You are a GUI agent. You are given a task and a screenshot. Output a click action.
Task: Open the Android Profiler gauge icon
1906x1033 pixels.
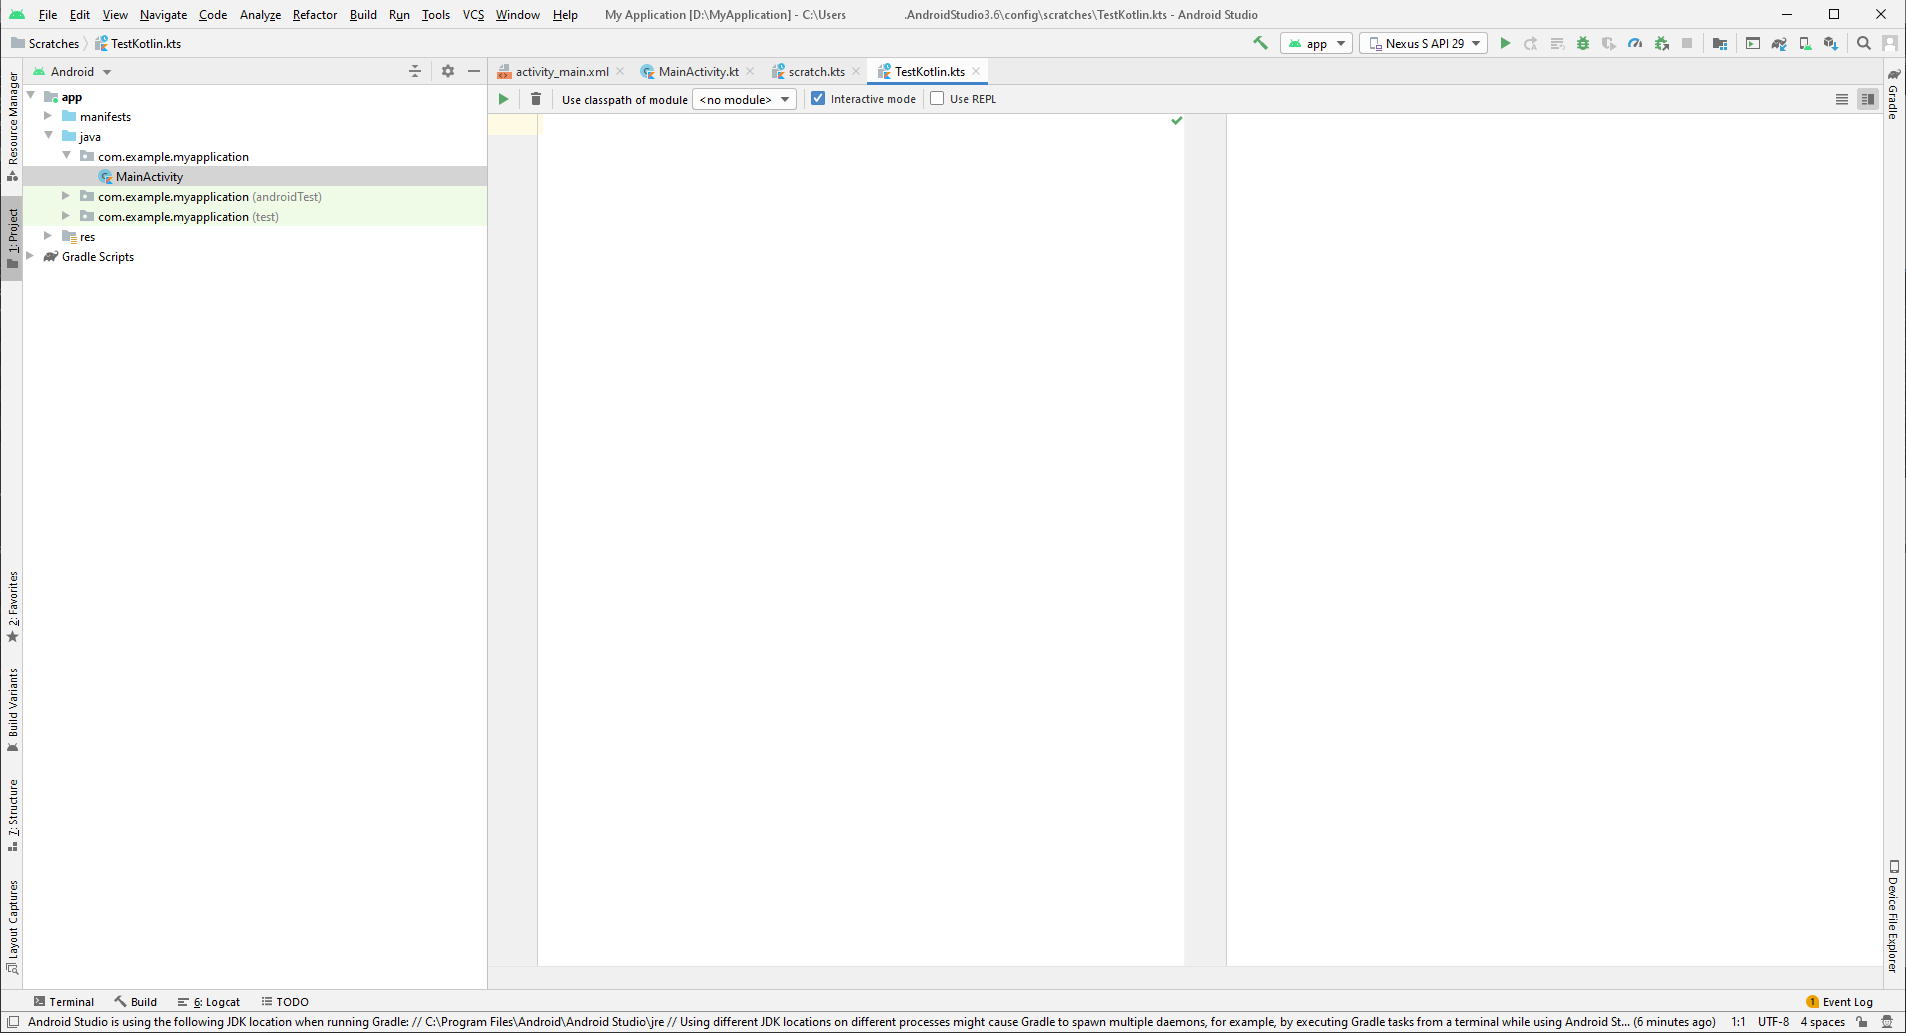click(1635, 43)
